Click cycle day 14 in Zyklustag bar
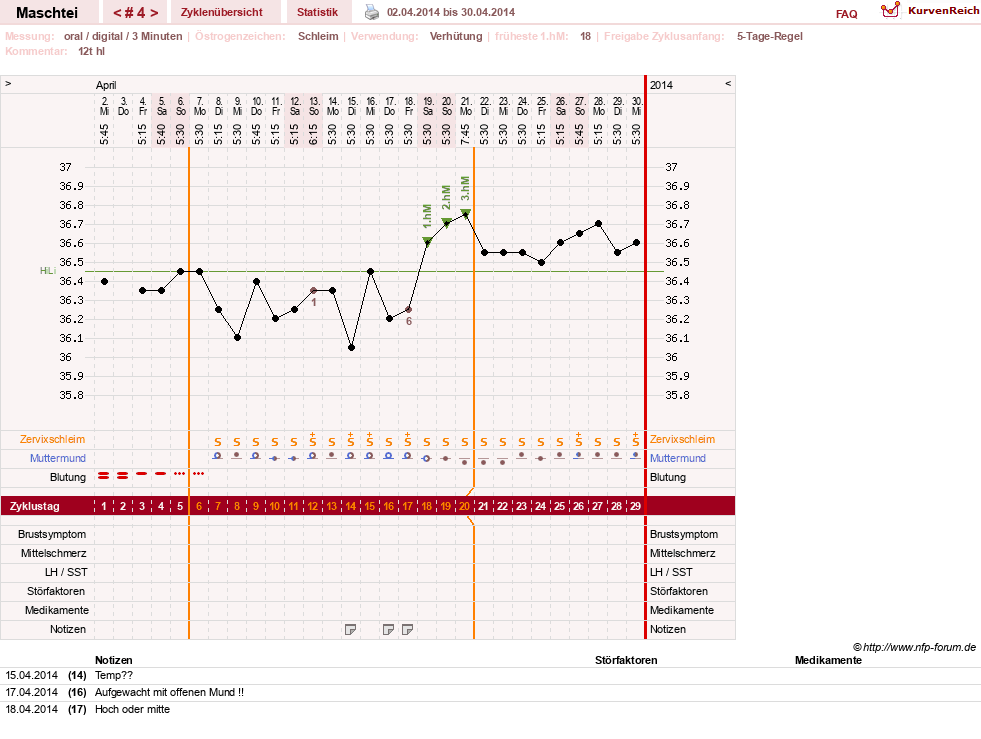 click(x=351, y=506)
